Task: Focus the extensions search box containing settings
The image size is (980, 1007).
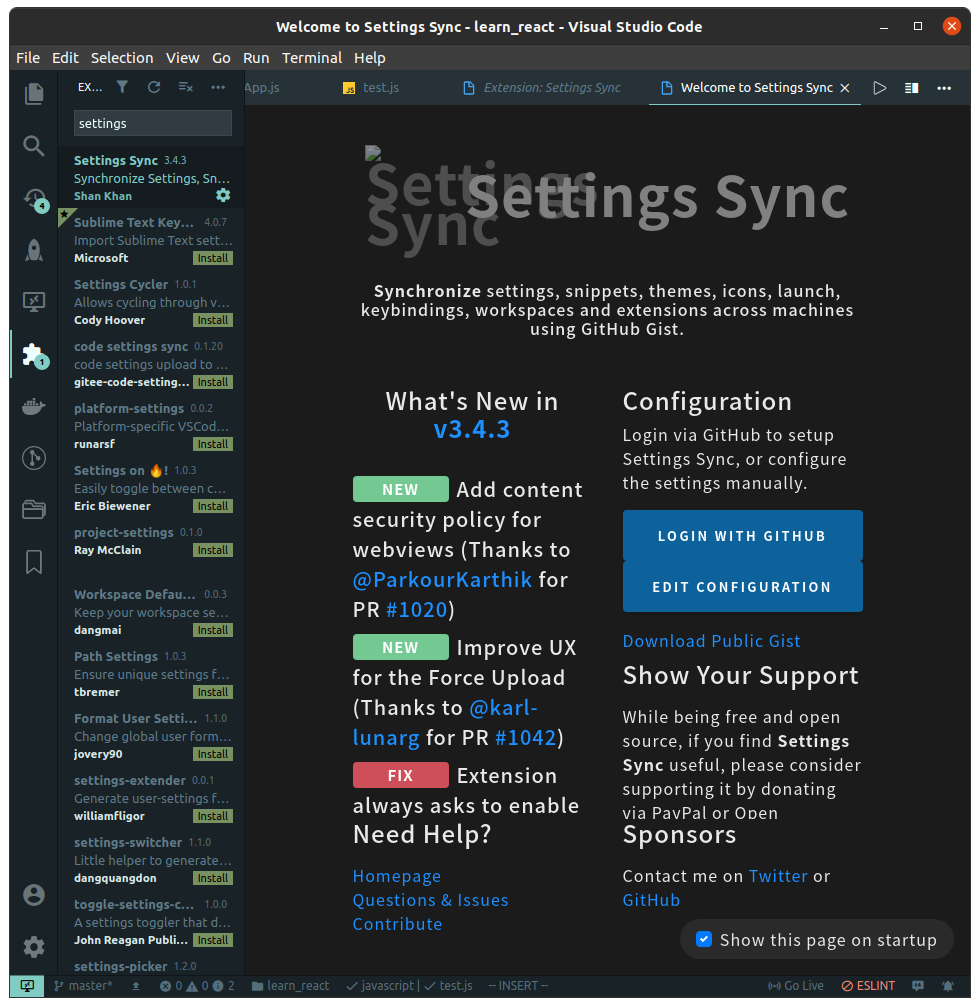Action: [x=153, y=123]
